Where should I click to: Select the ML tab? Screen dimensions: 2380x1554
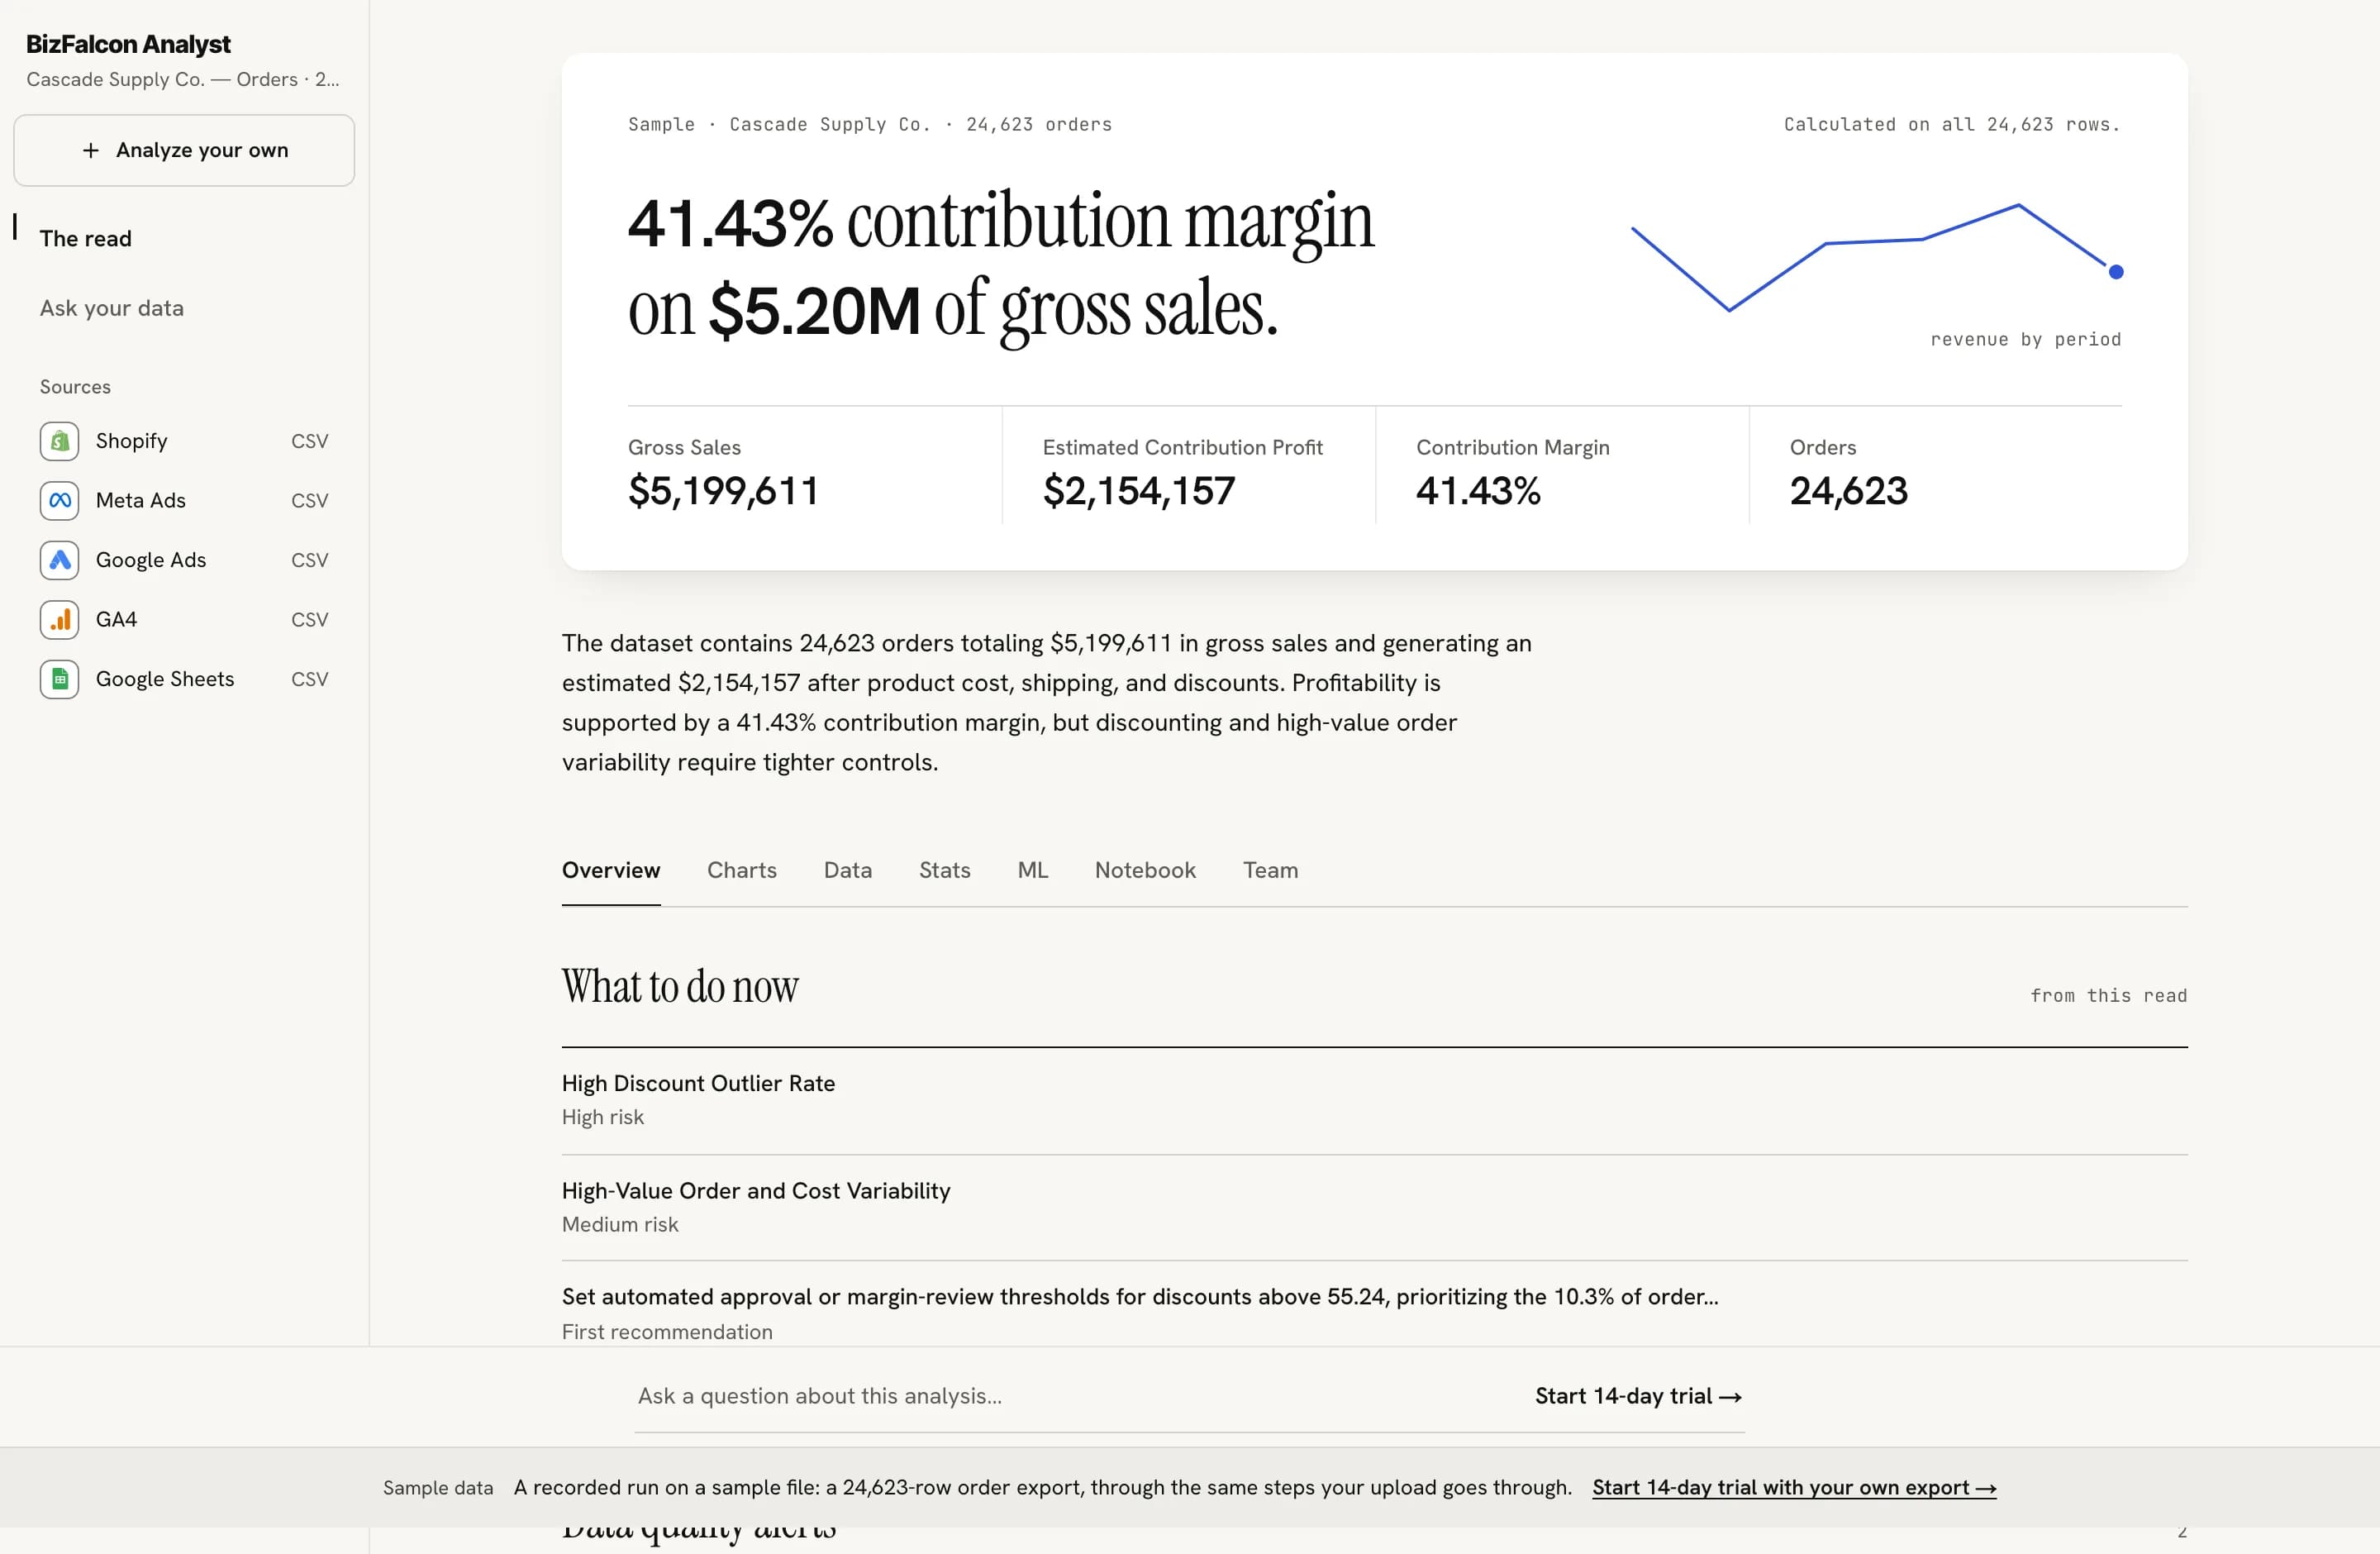click(1033, 870)
